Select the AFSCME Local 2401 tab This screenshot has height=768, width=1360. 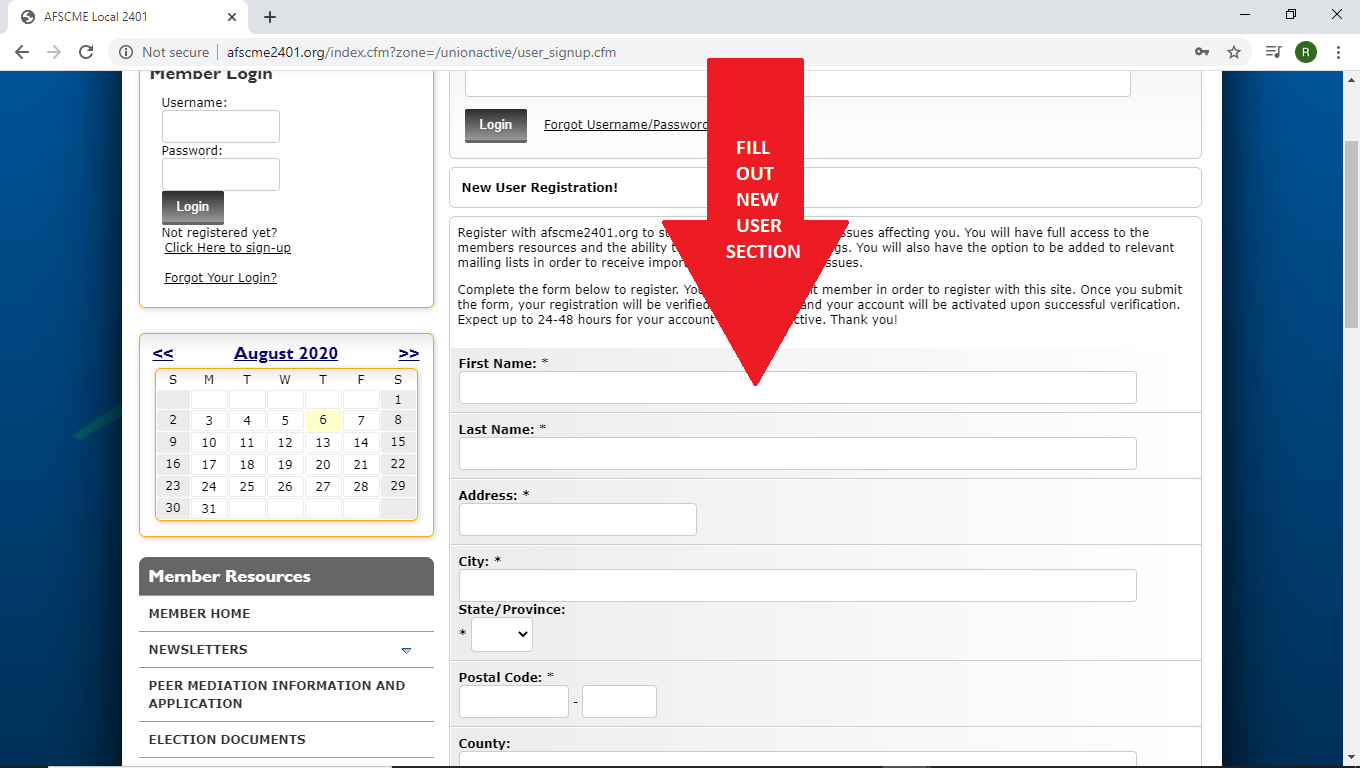pos(129,17)
